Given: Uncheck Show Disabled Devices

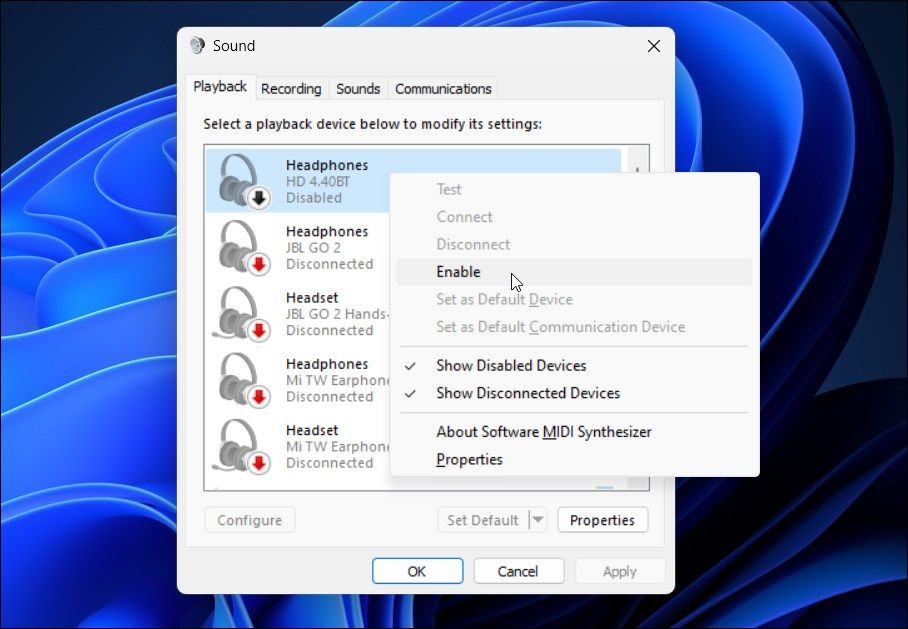Looking at the screenshot, I should tap(511, 365).
